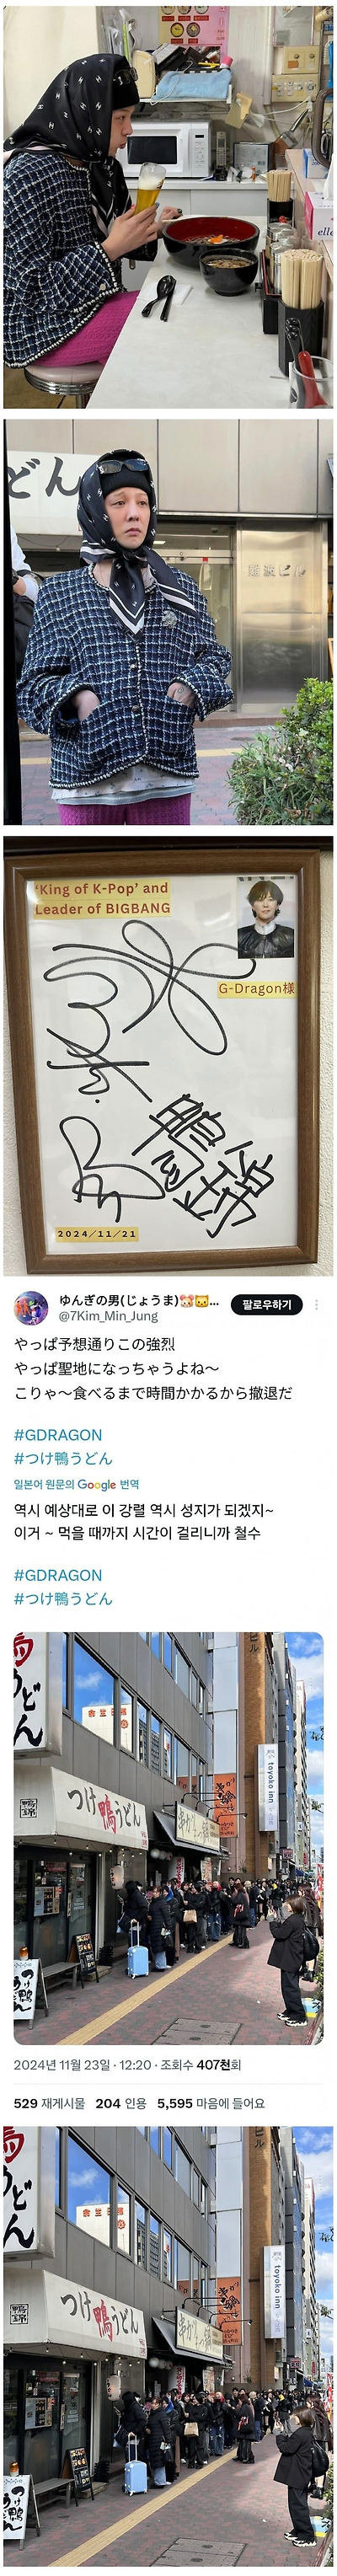Open the photo of person eating udon
Screen dimensions: 337x2576
pos(168,205)
